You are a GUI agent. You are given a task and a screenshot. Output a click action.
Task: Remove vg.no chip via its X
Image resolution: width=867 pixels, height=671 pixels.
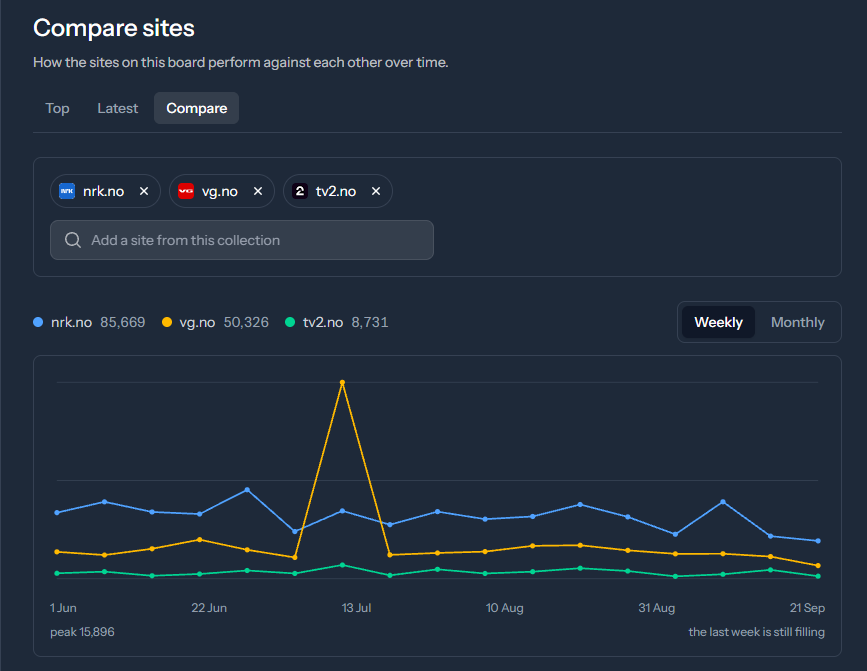(x=258, y=191)
